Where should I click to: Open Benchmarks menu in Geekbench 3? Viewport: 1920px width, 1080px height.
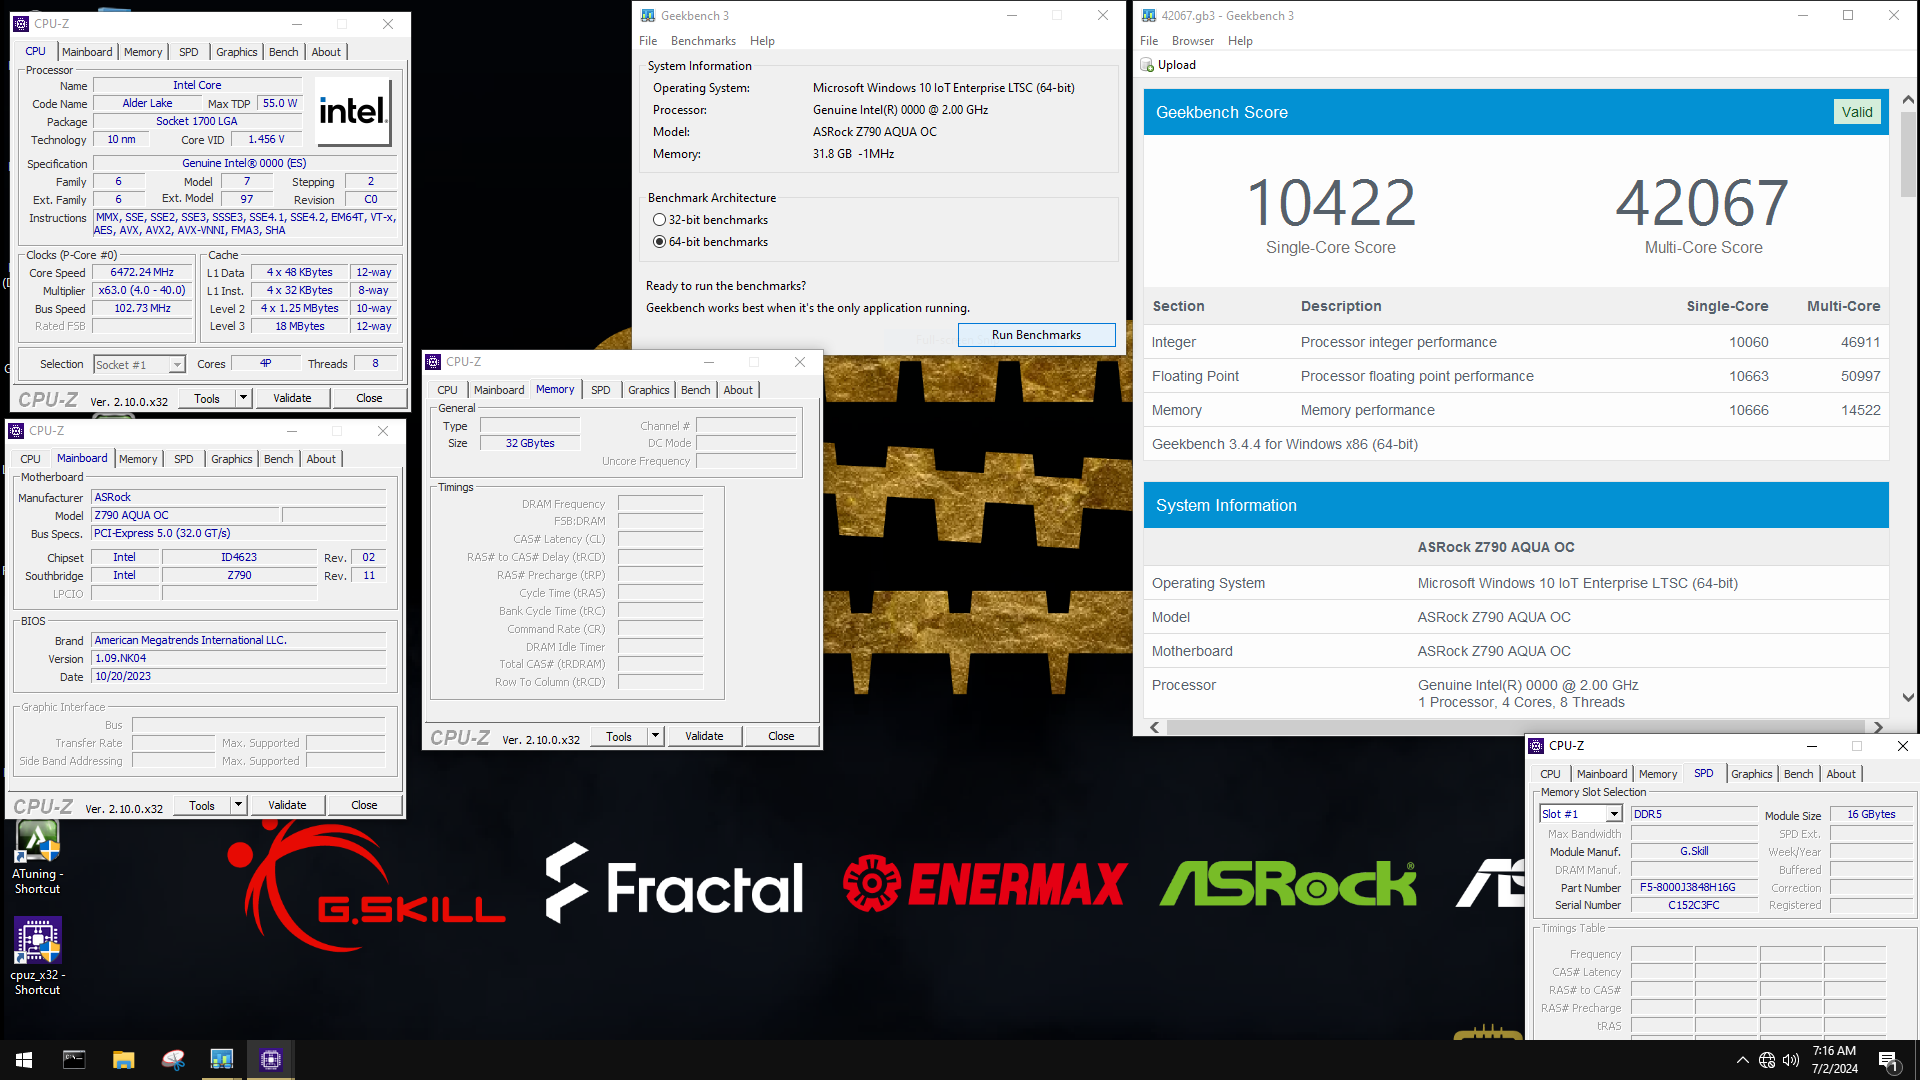pos(703,41)
